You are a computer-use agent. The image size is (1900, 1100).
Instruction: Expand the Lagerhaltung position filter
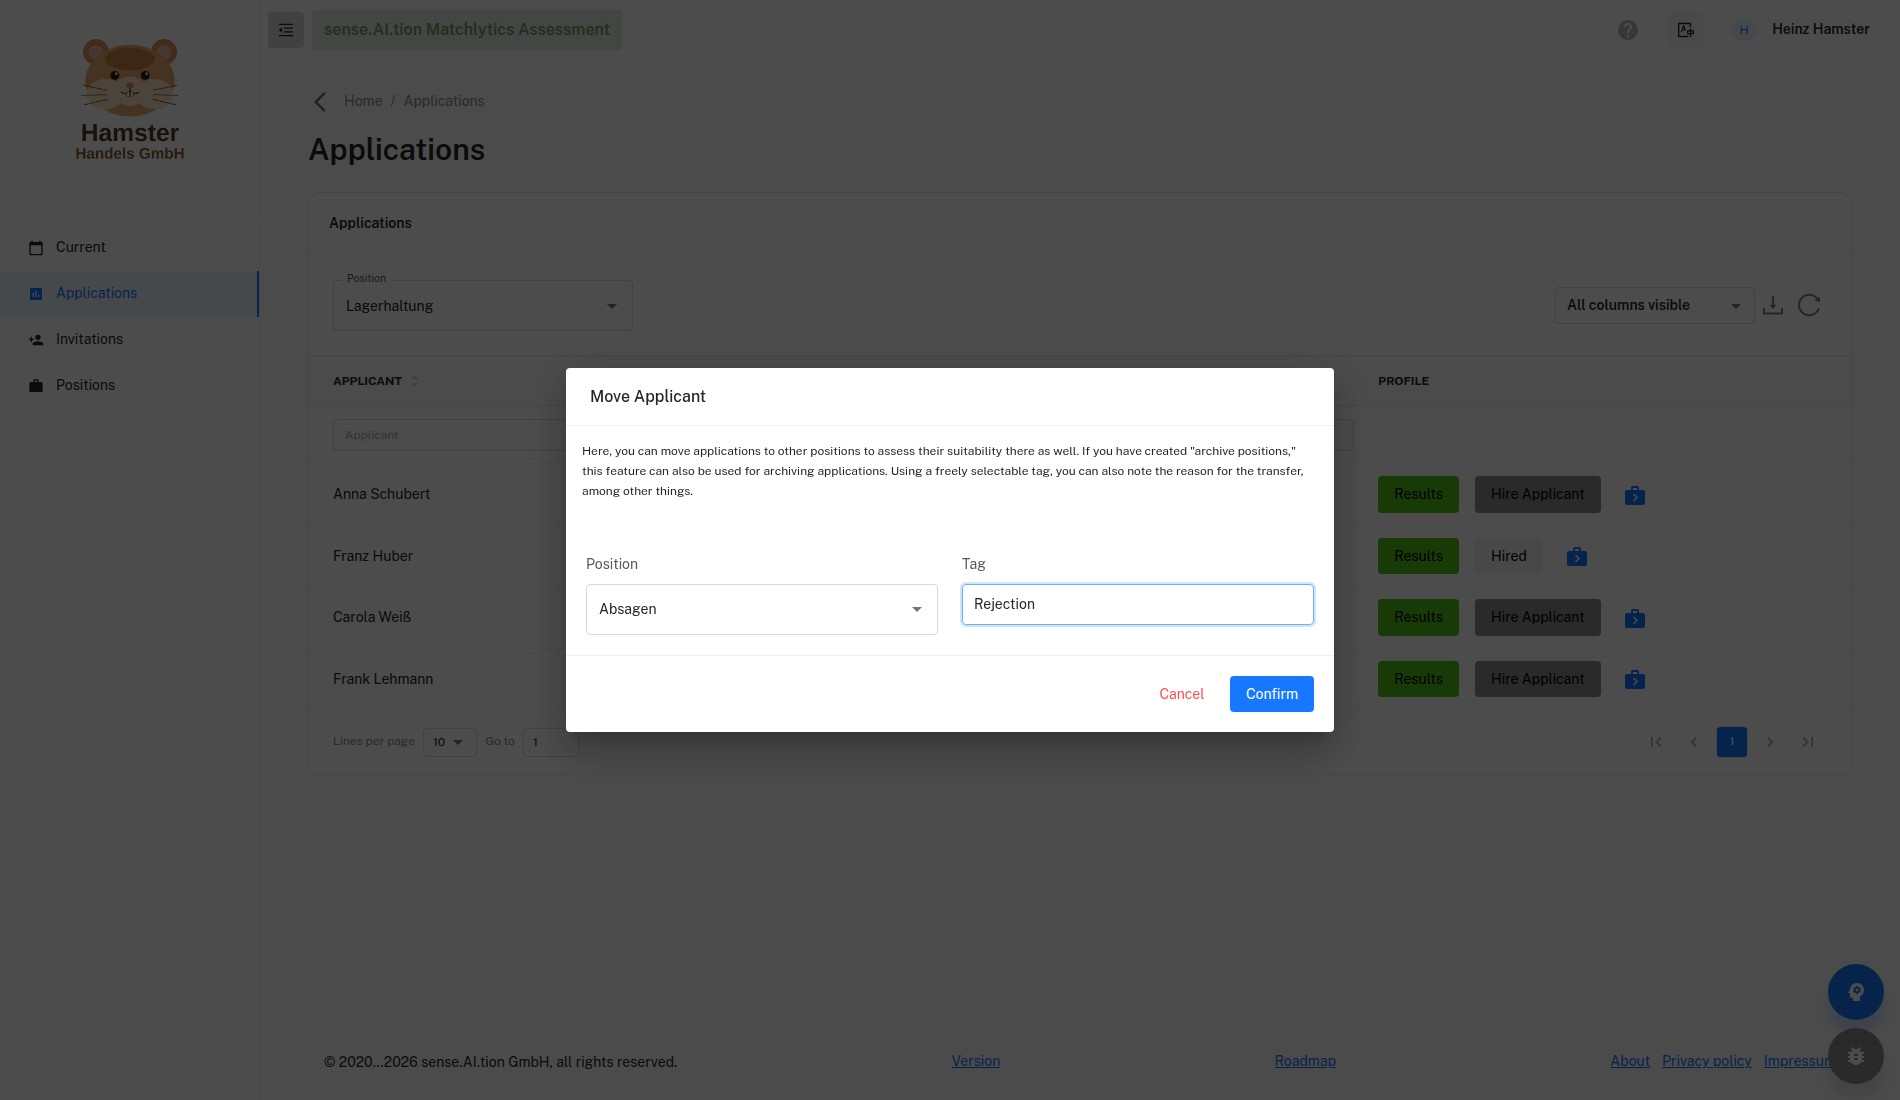click(483, 306)
